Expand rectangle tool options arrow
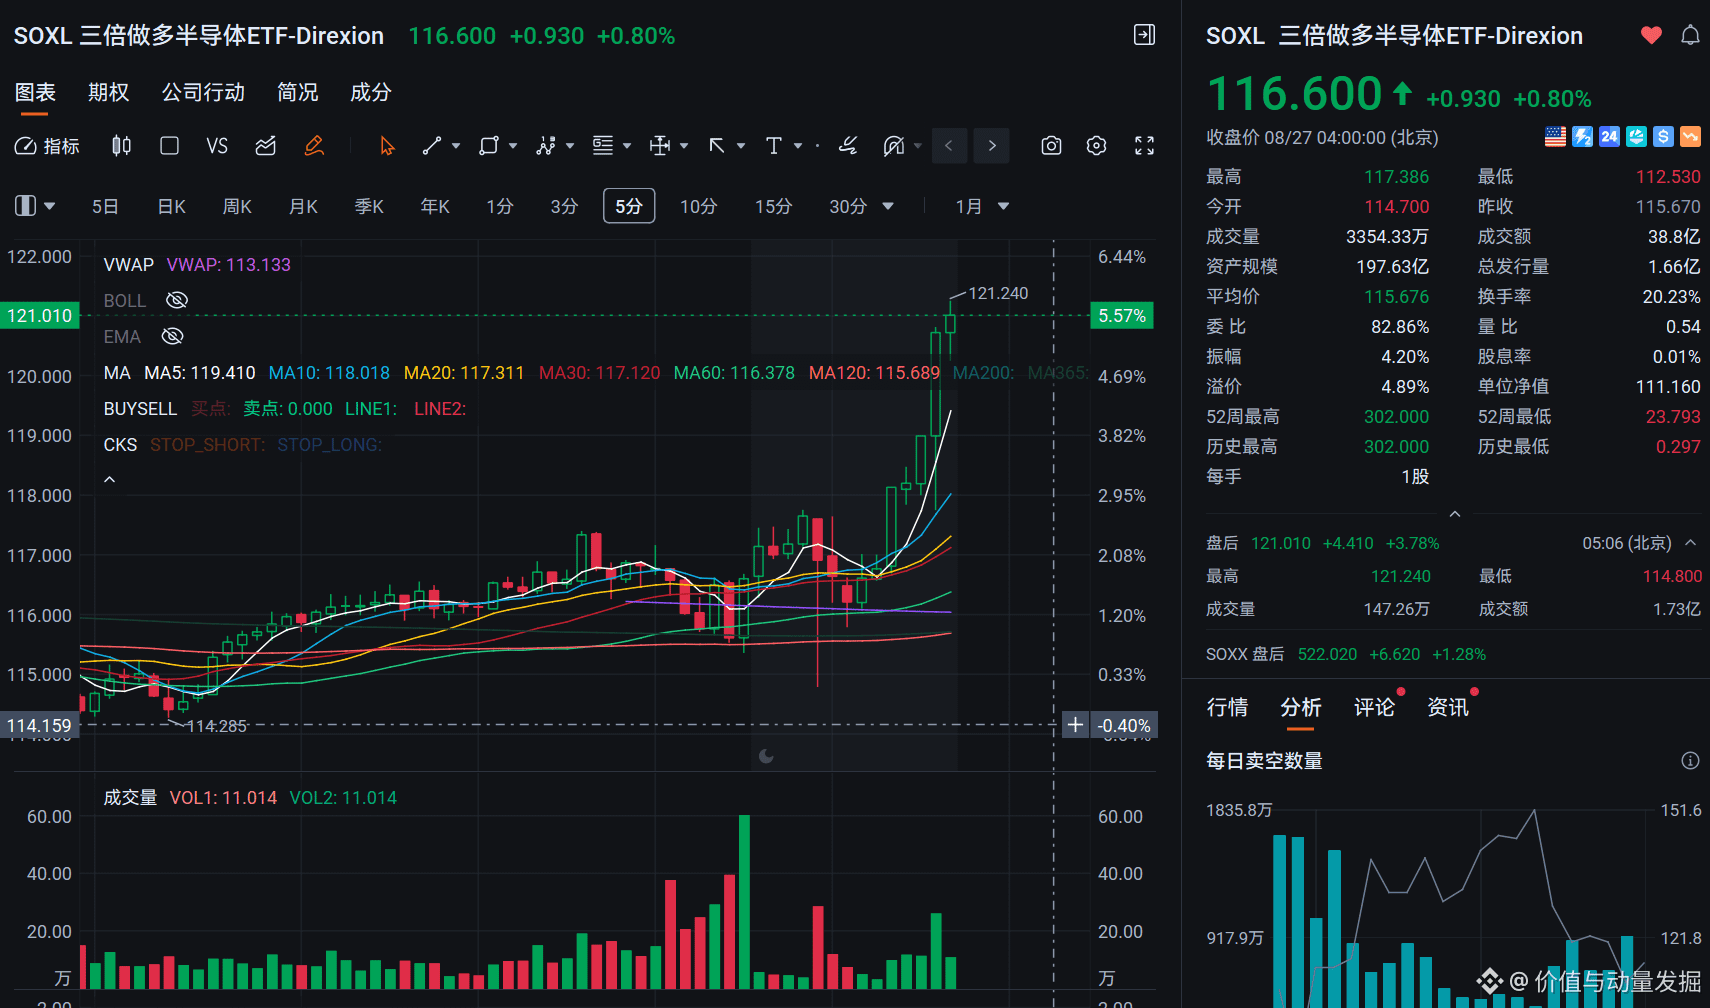 click(x=513, y=146)
